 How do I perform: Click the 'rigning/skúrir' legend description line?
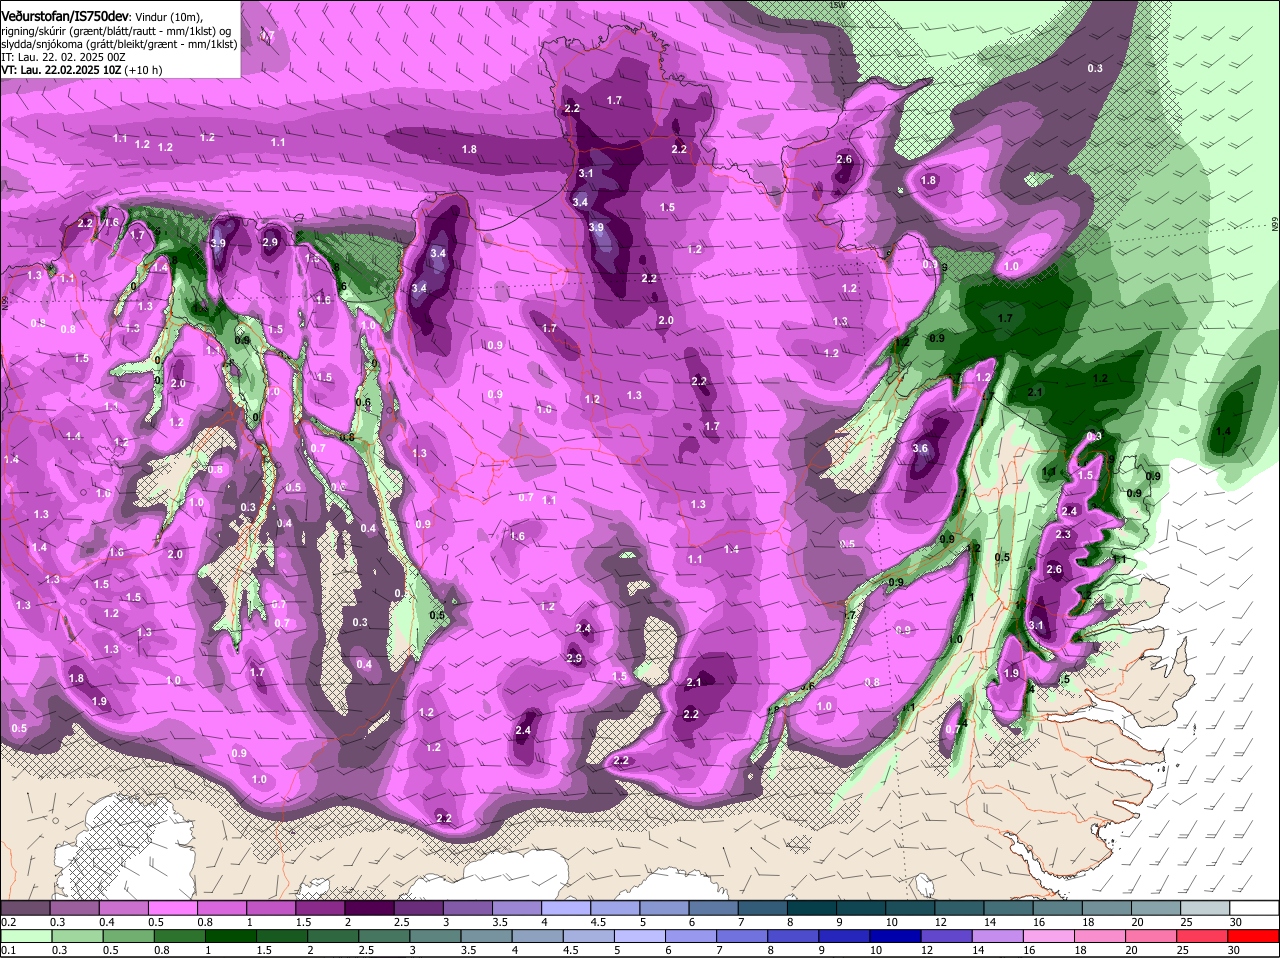(x=117, y=31)
